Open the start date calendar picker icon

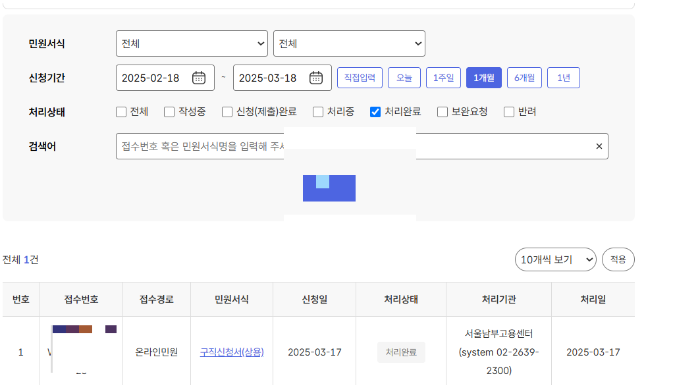tap(199, 78)
